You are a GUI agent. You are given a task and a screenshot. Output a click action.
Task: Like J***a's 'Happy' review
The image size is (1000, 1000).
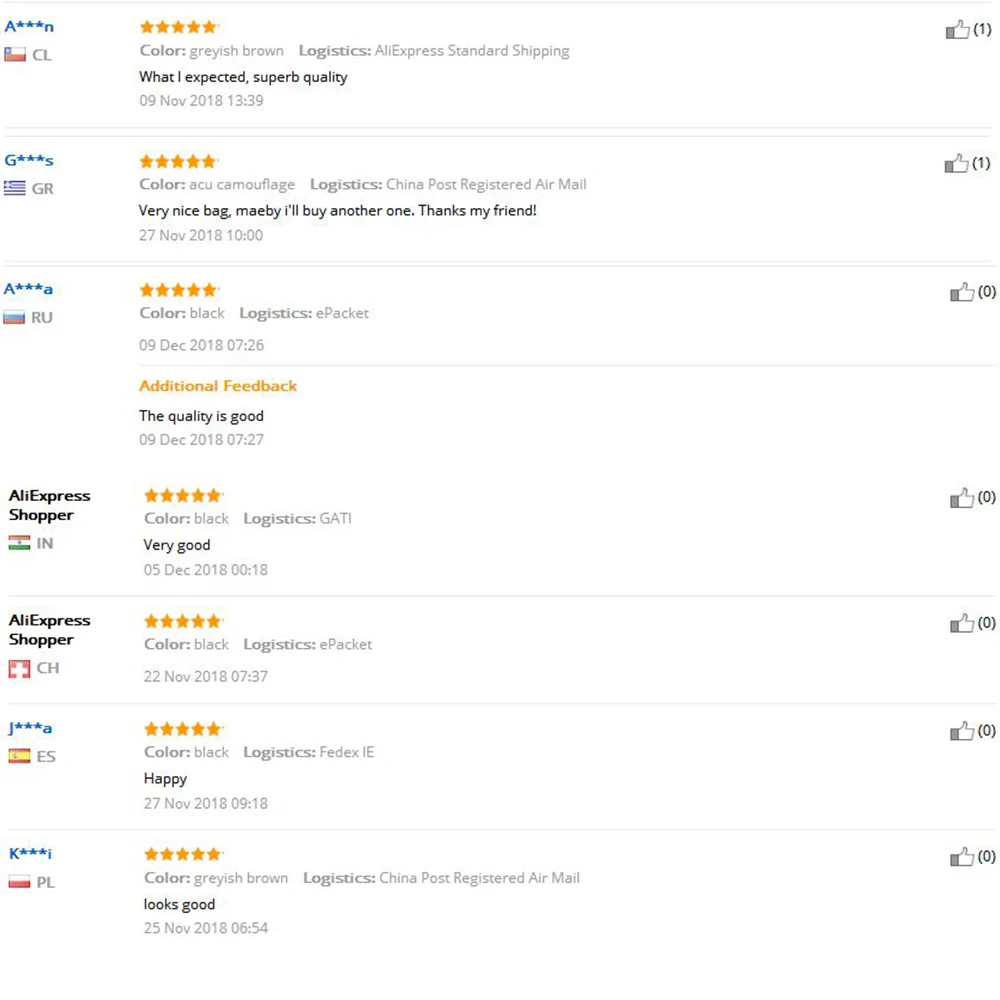(x=961, y=732)
